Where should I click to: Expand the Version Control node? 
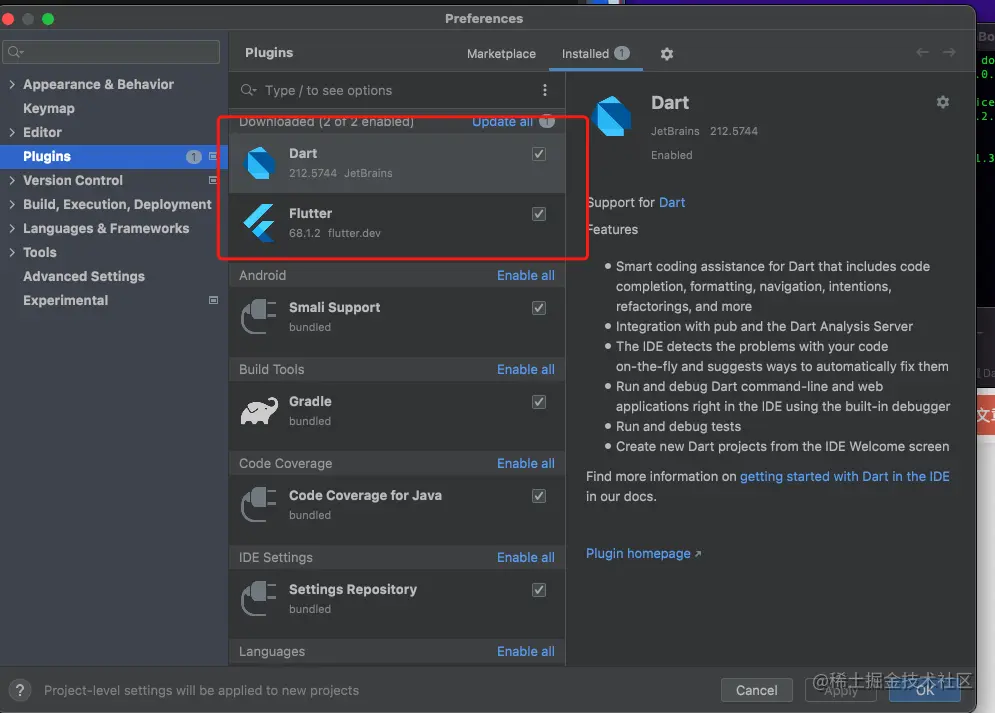click(x=12, y=180)
